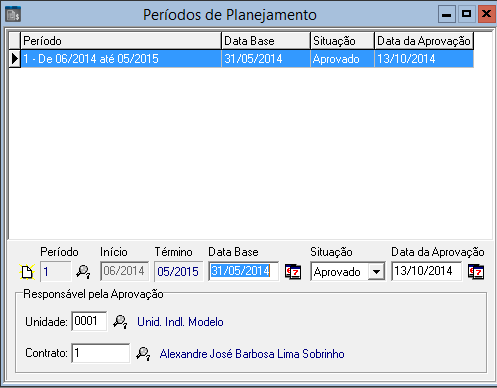
Task: Open the Período search magnifier icon
Action: tap(83, 272)
